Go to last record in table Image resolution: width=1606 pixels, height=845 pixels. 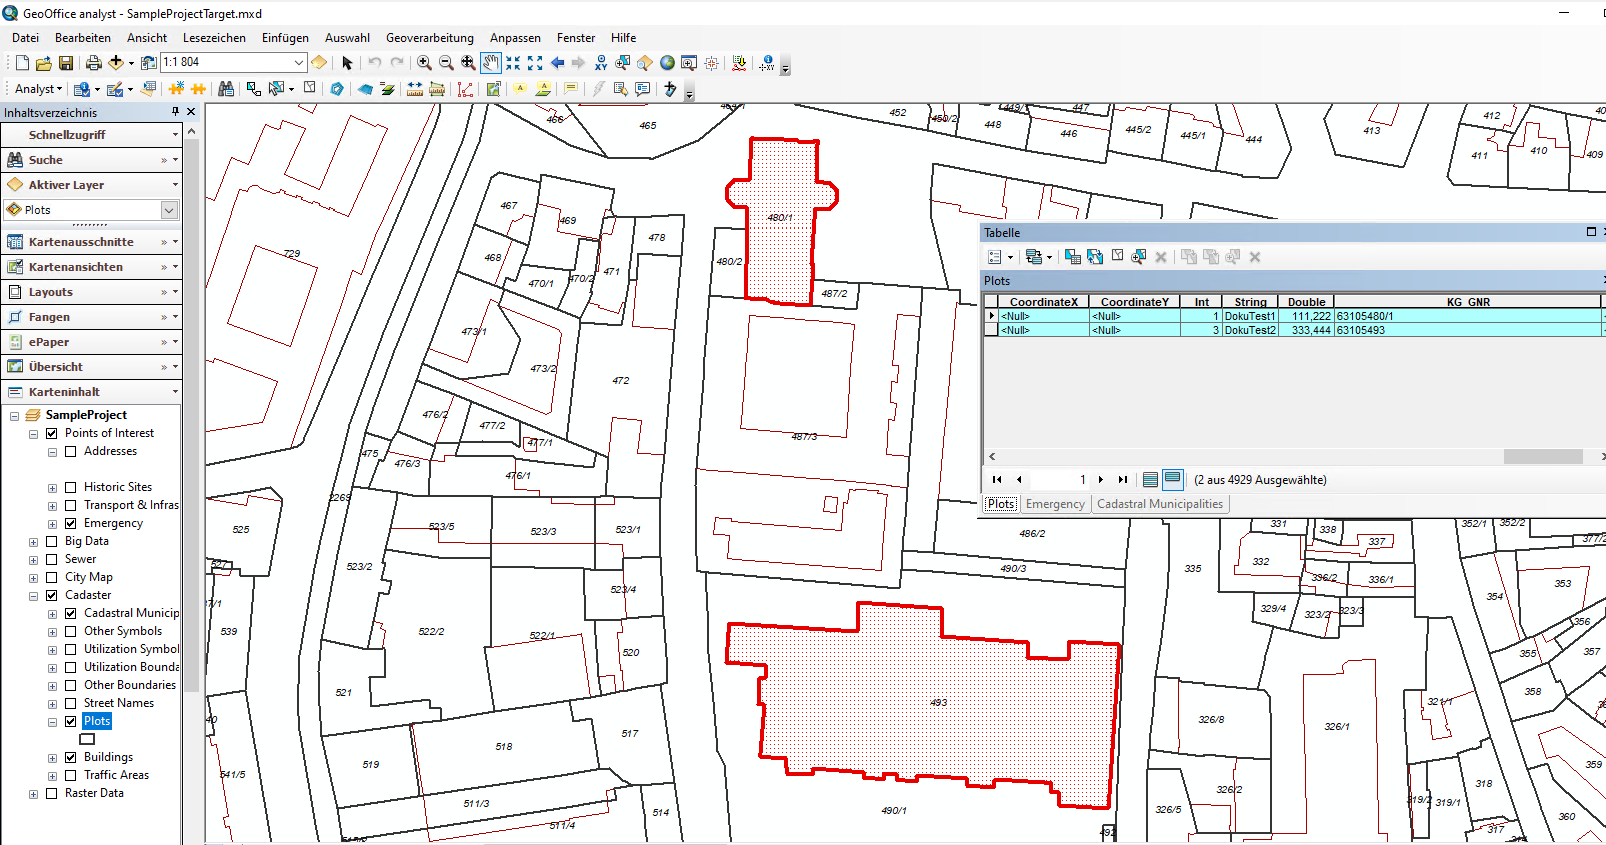coord(1122,480)
